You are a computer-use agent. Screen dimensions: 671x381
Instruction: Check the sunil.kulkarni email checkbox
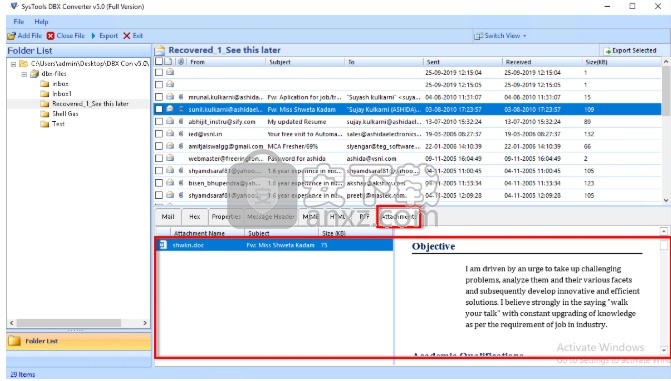click(x=159, y=109)
